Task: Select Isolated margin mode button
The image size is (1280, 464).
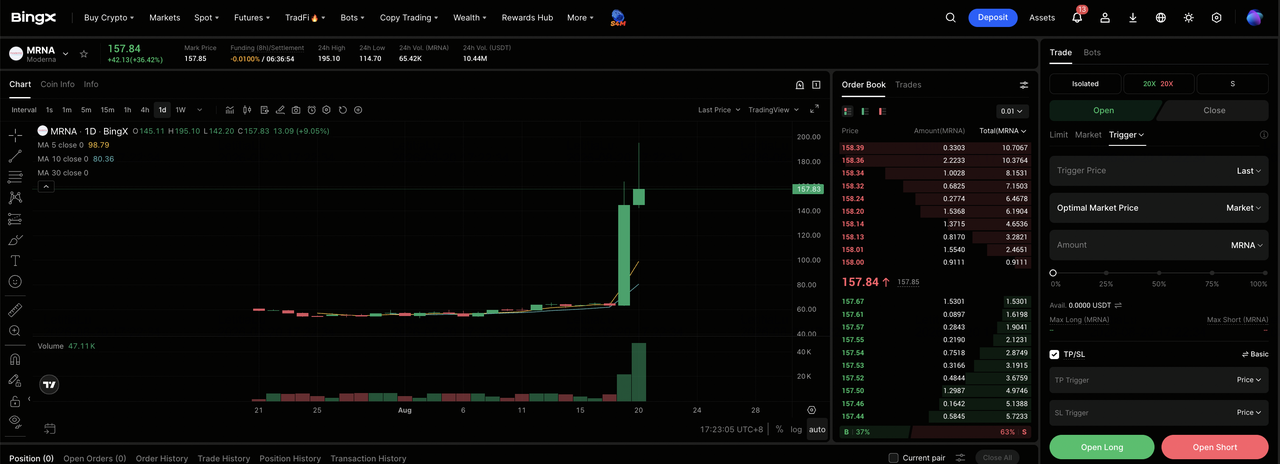Action: pyautogui.click(x=1085, y=84)
